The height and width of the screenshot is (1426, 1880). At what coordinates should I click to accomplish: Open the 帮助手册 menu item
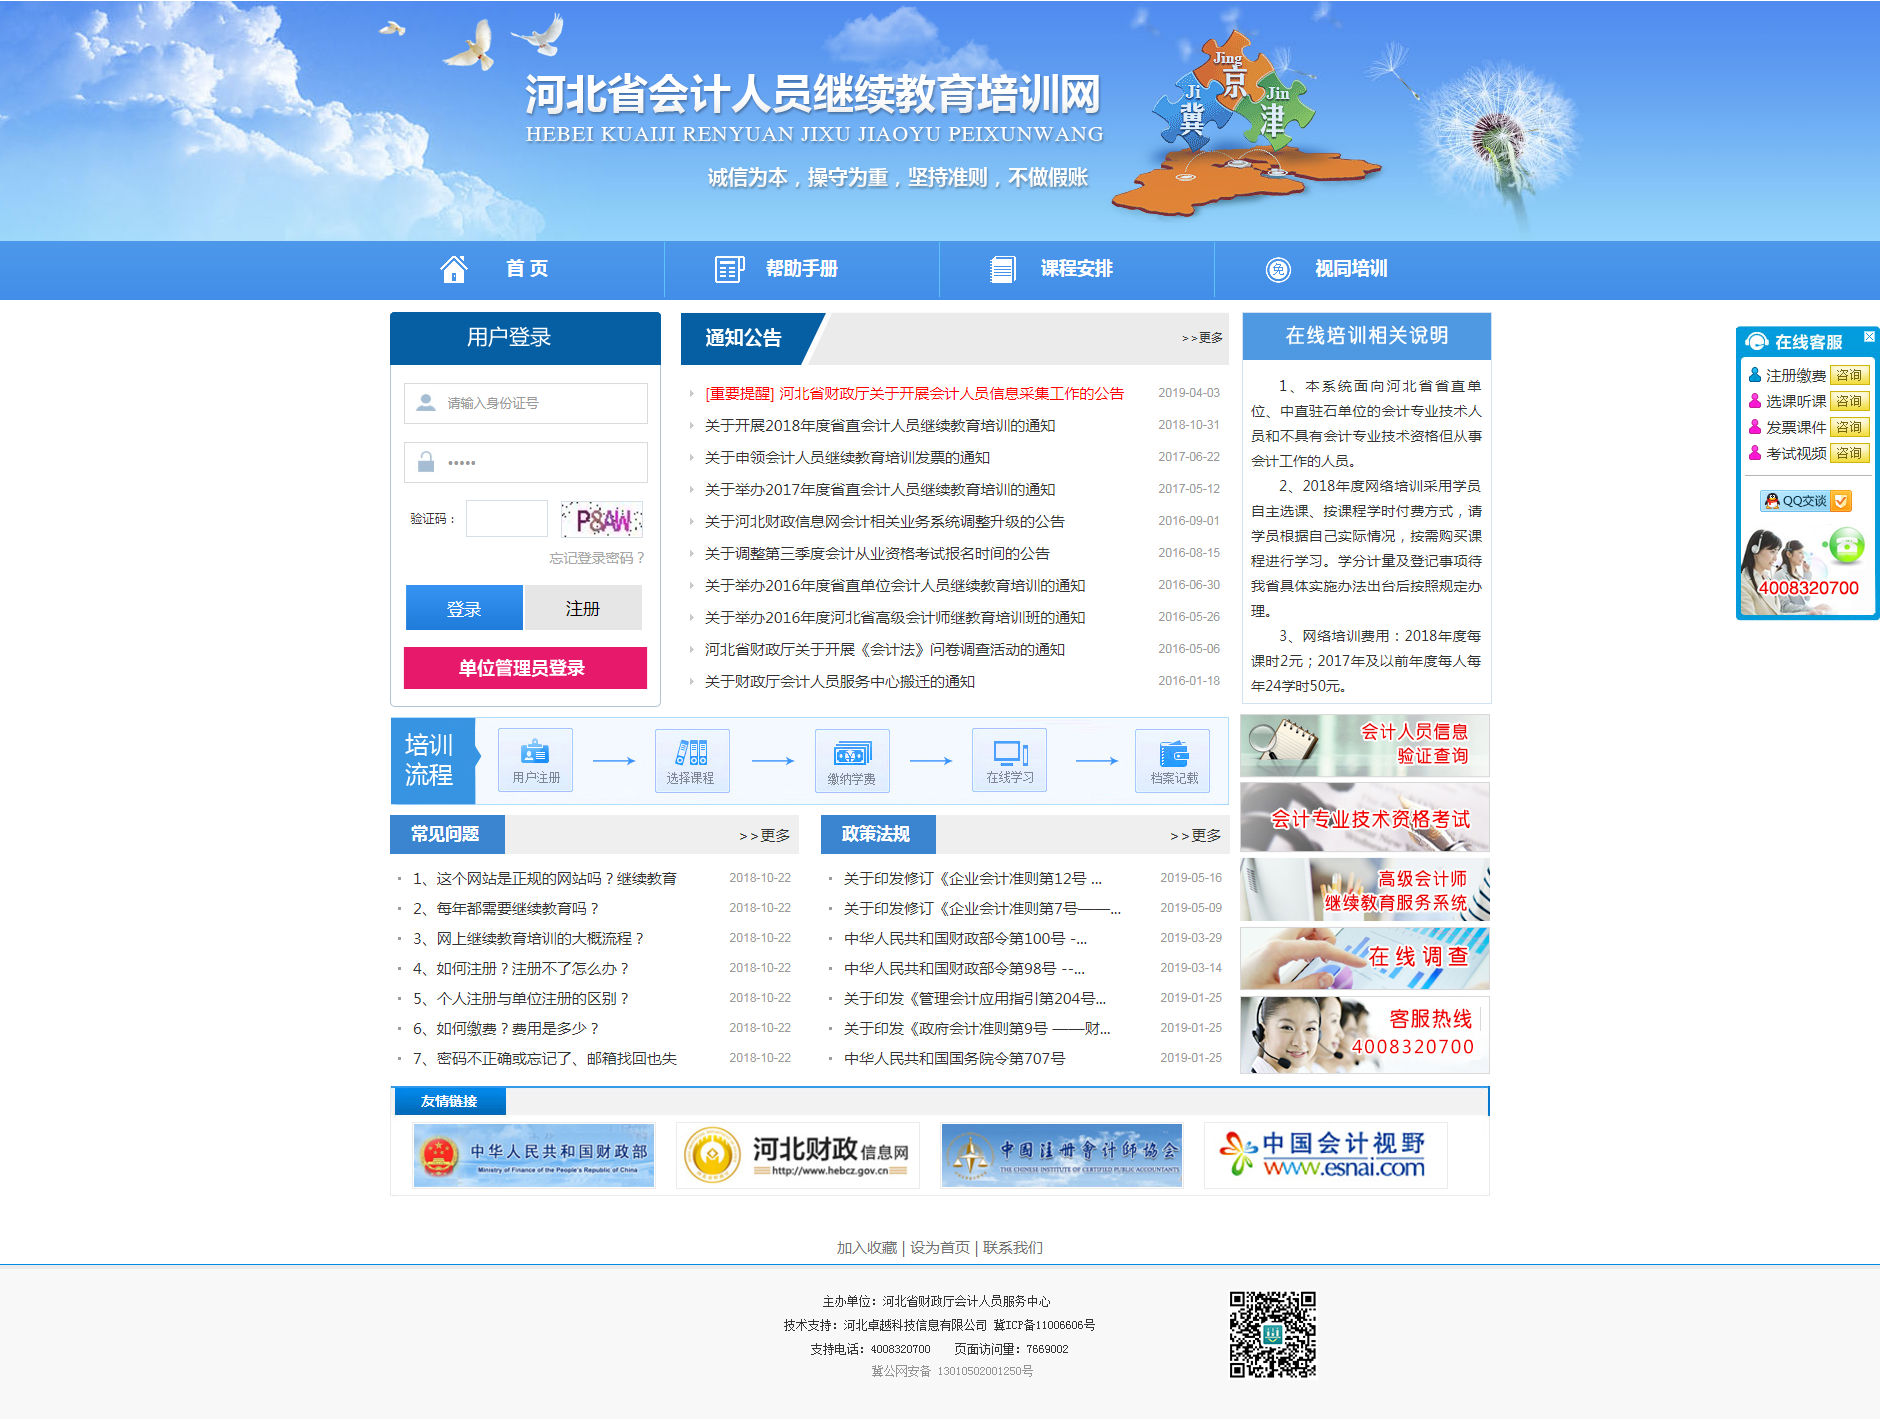tap(801, 269)
